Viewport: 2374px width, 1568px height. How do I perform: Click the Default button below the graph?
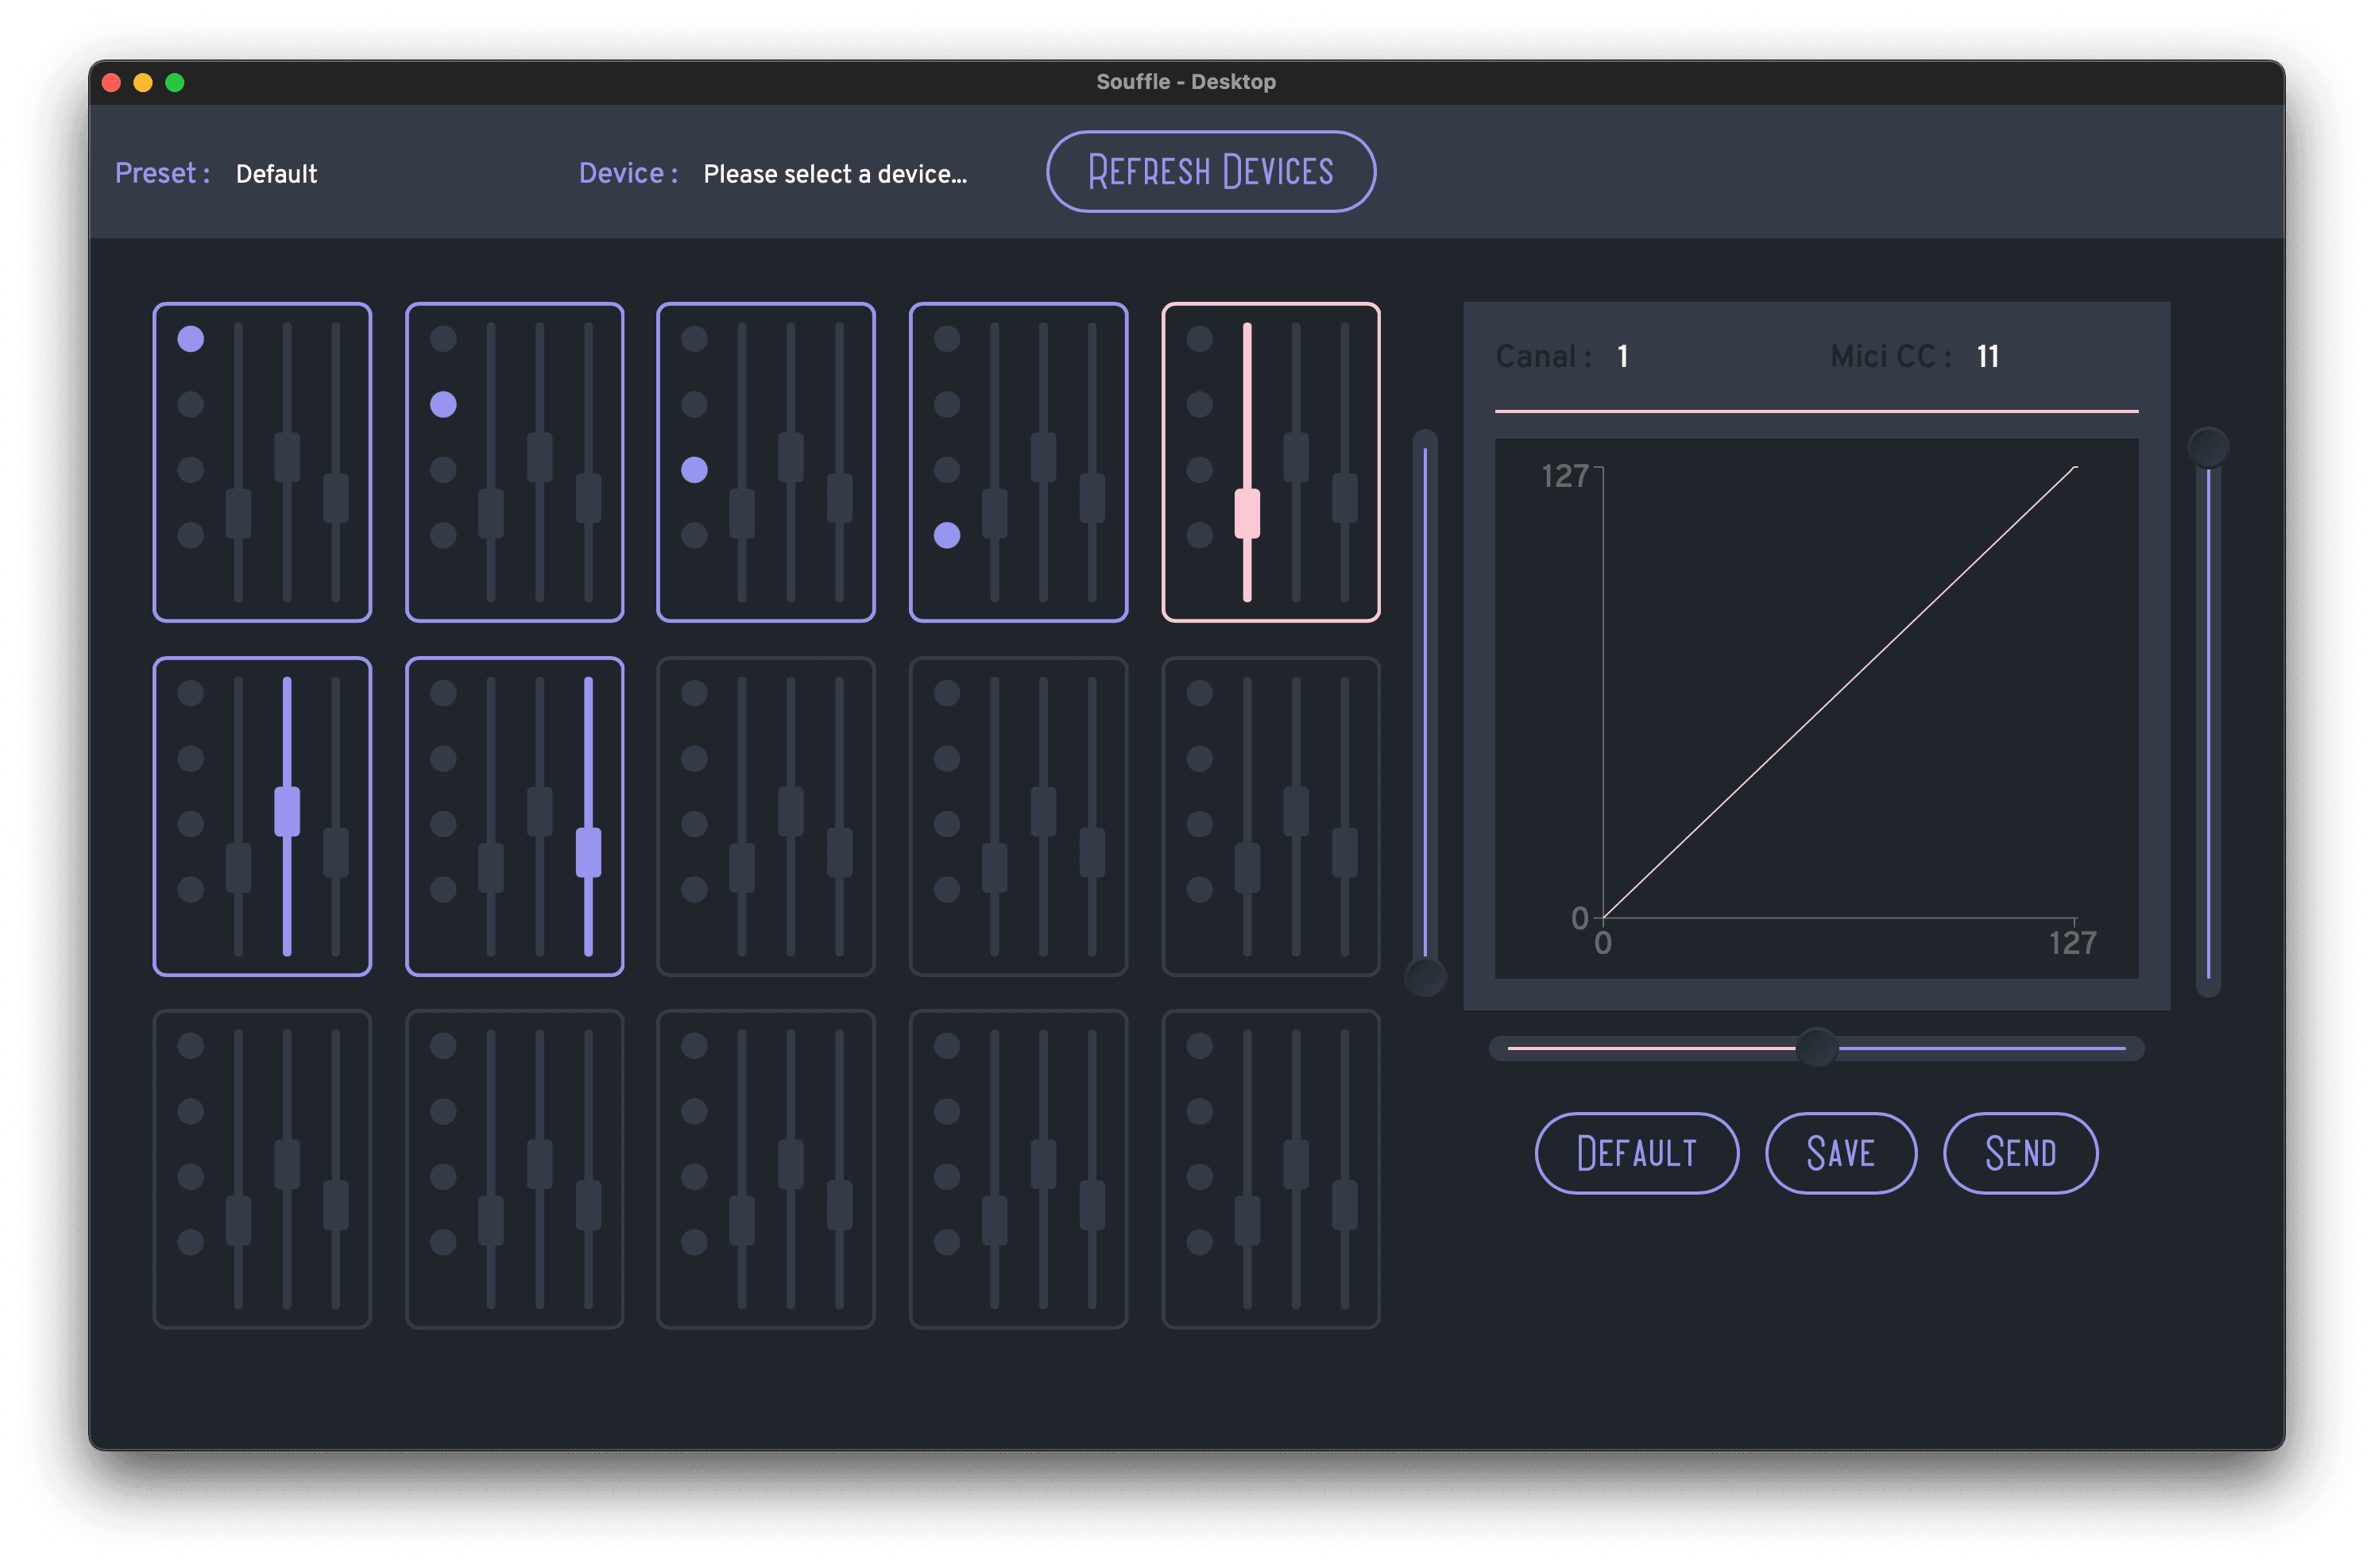pos(1636,1153)
